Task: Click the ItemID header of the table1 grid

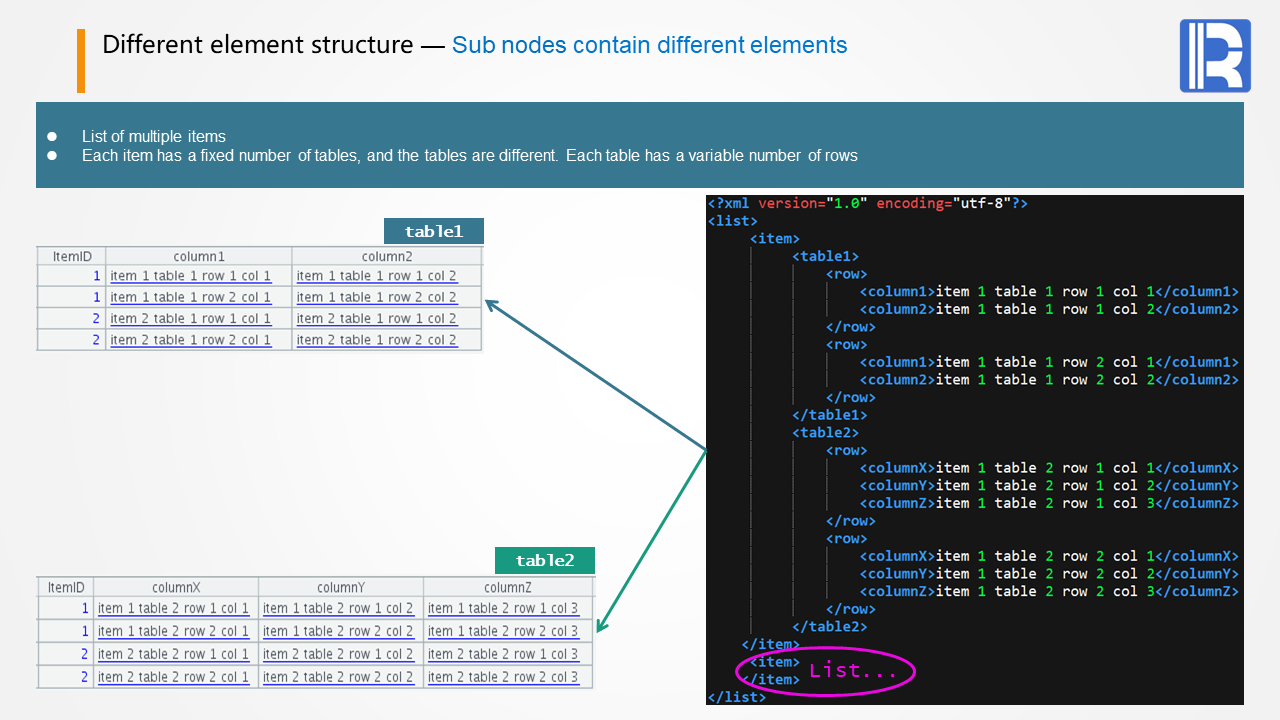Action: [x=72, y=257]
